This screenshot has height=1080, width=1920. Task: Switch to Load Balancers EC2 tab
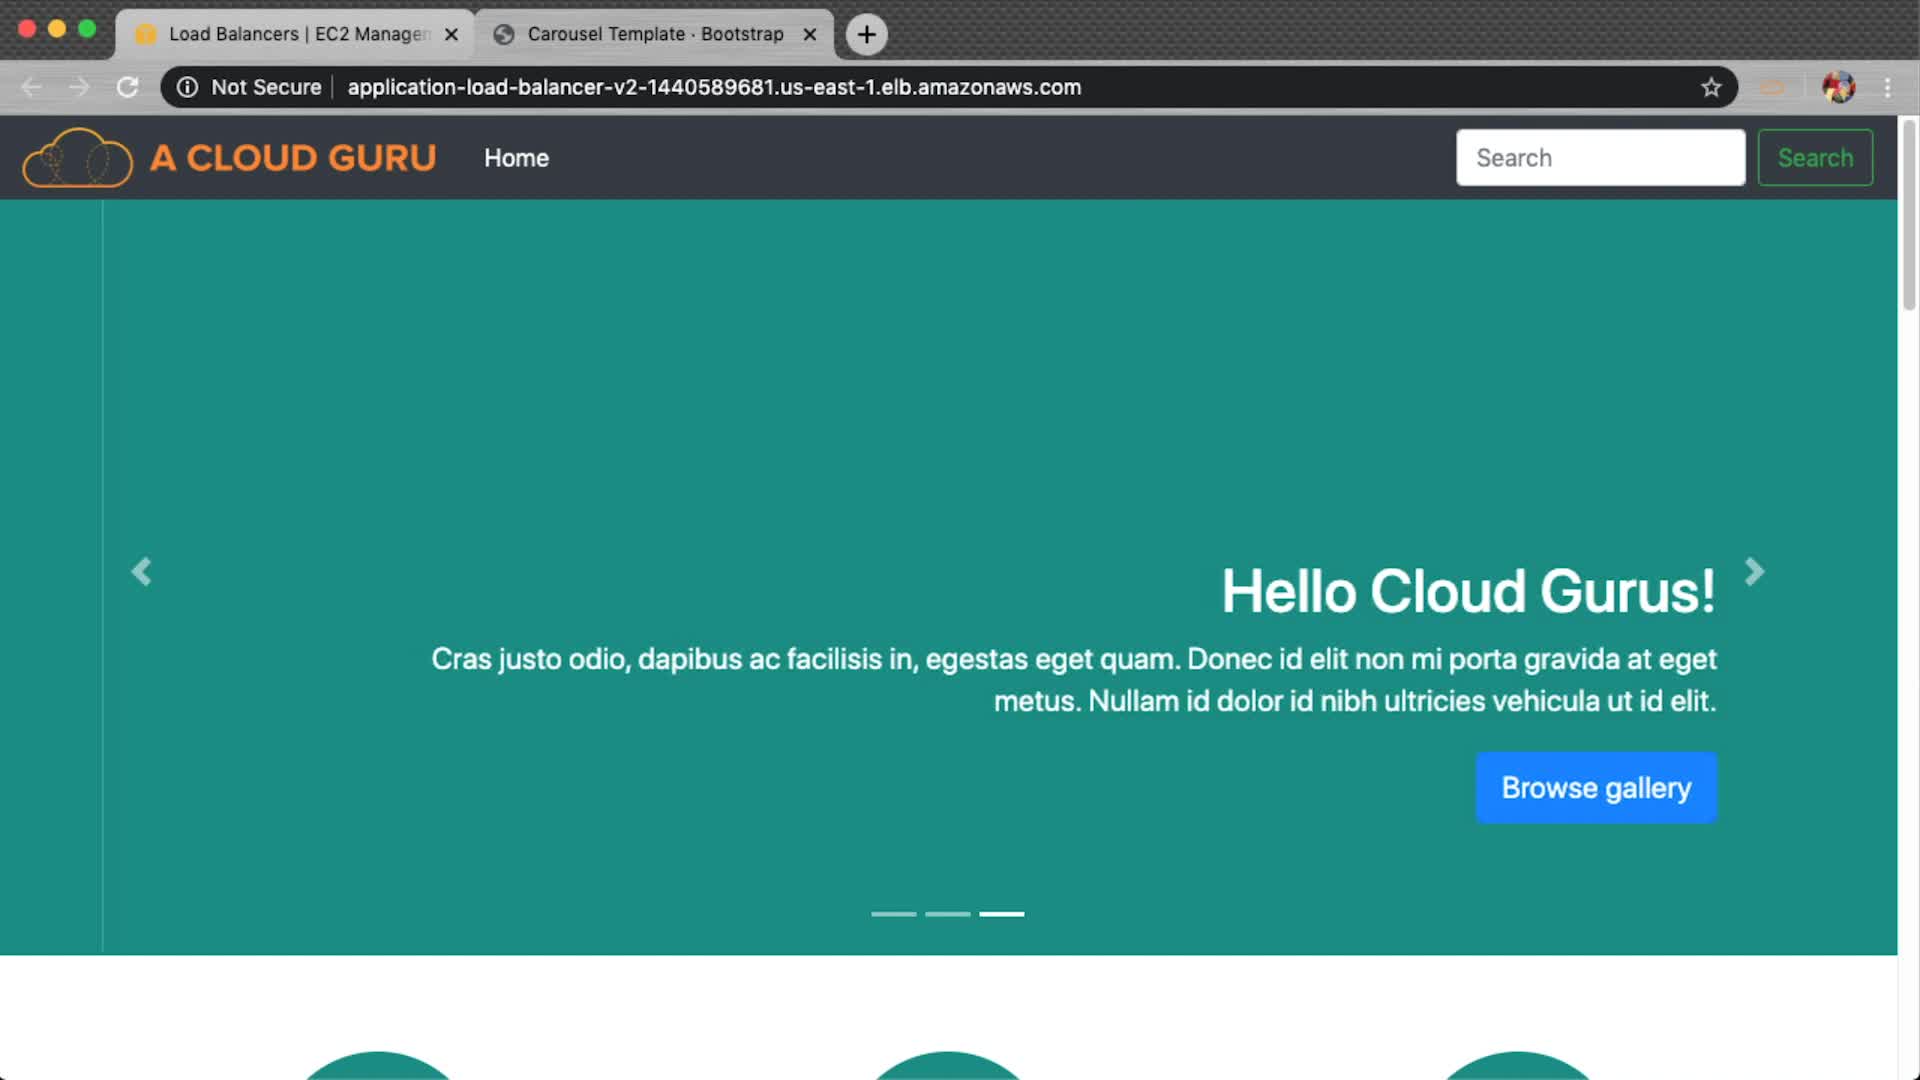coord(290,34)
